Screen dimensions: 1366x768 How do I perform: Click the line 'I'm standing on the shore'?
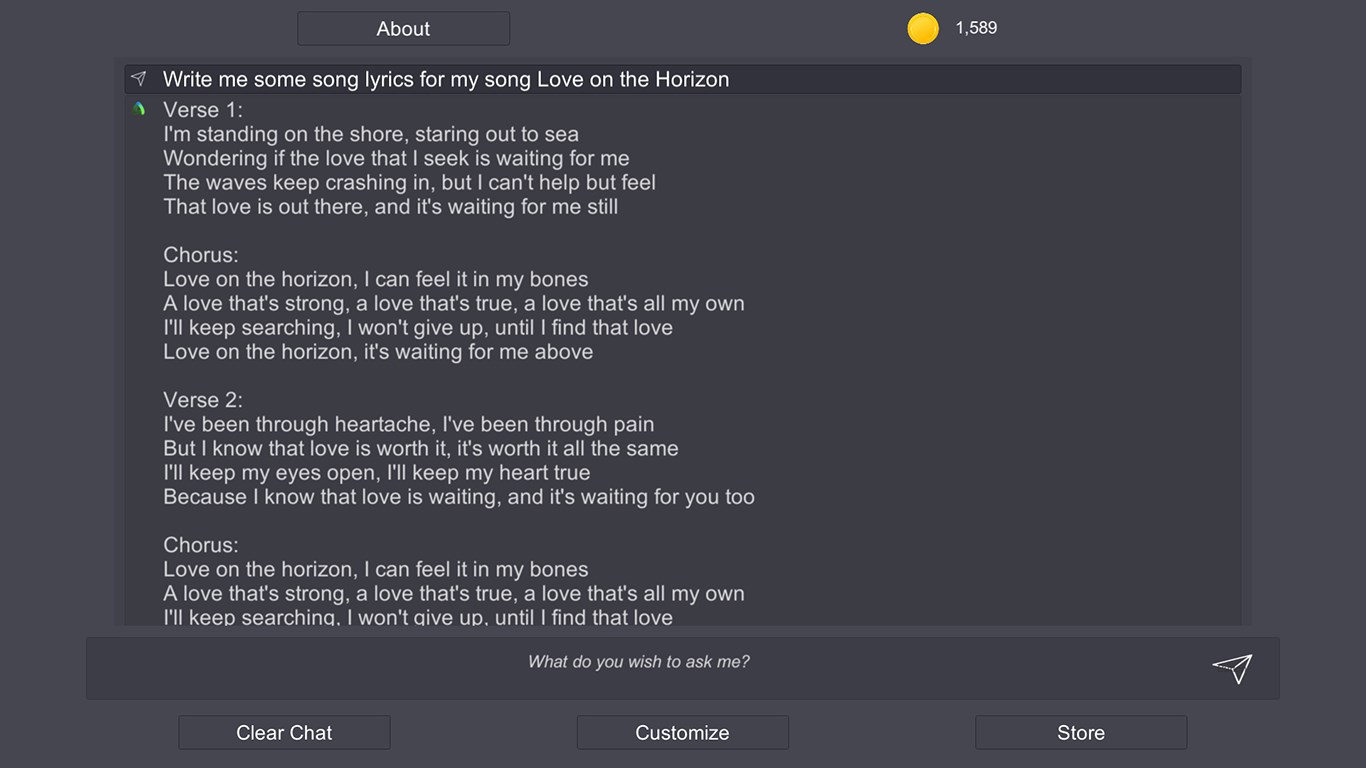(371, 134)
